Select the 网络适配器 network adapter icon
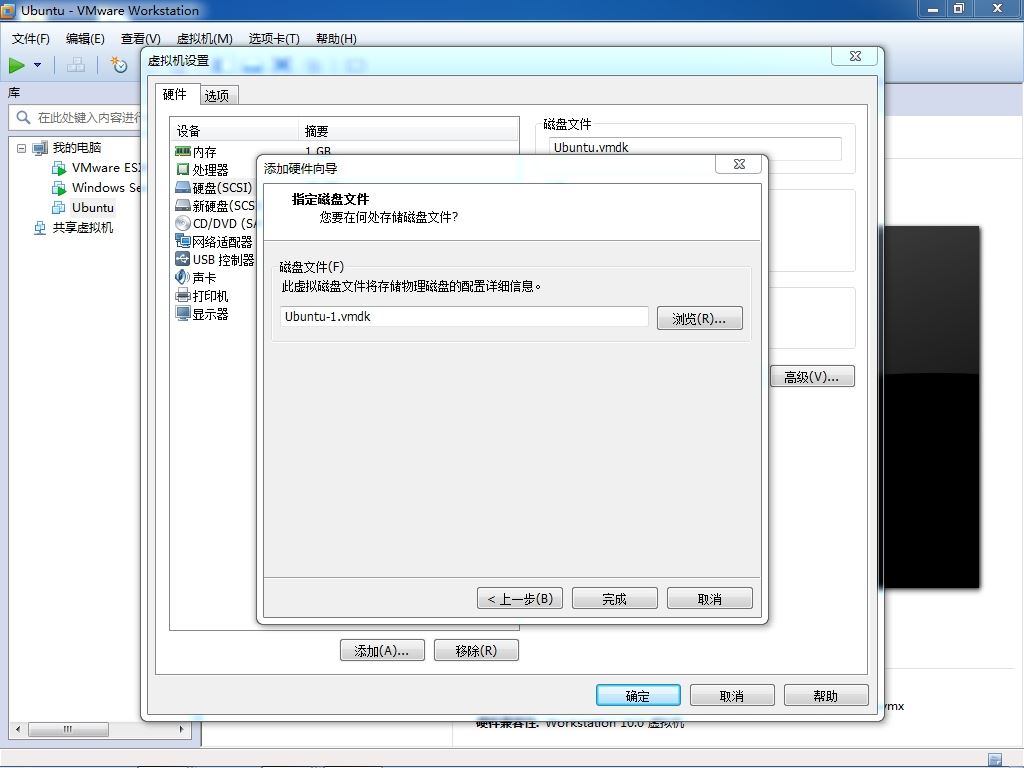This screenshot has height=768, width=1024. (183, 241)
